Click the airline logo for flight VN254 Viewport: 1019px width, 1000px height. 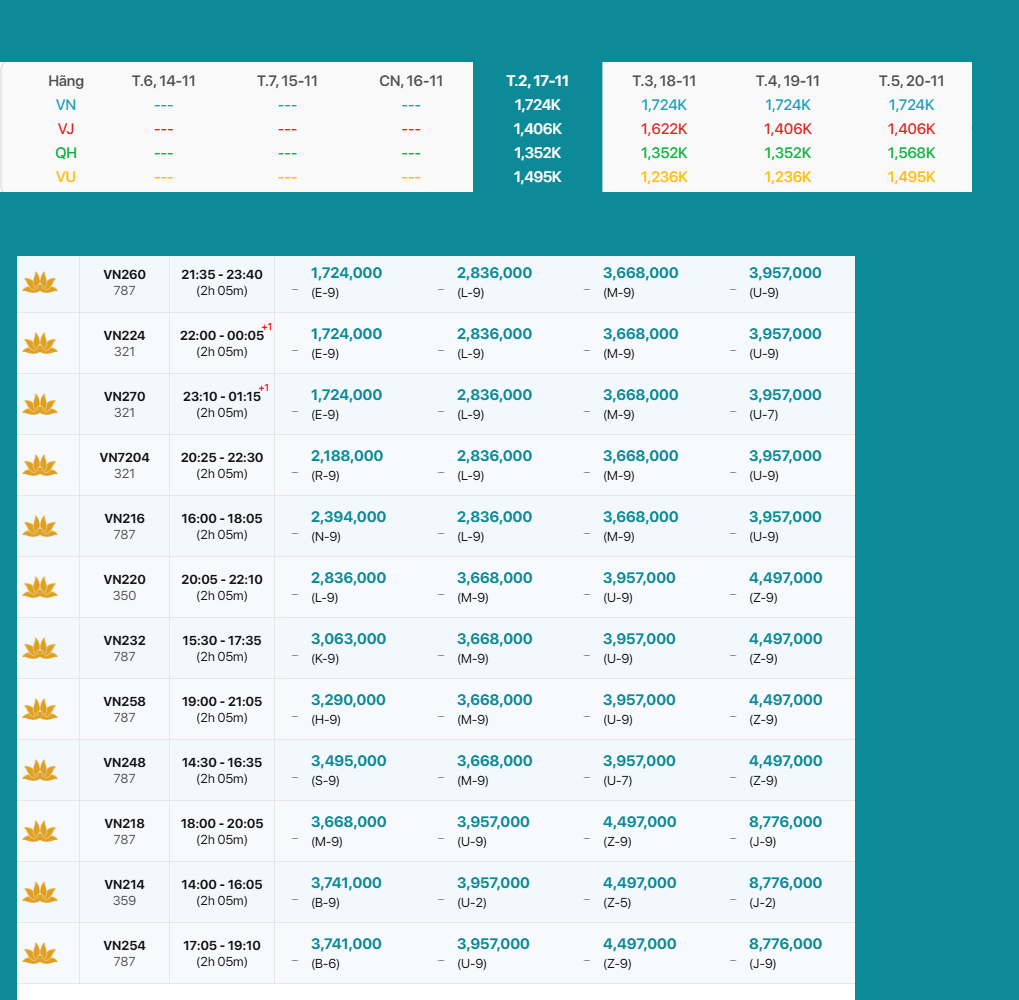[41, 954]
